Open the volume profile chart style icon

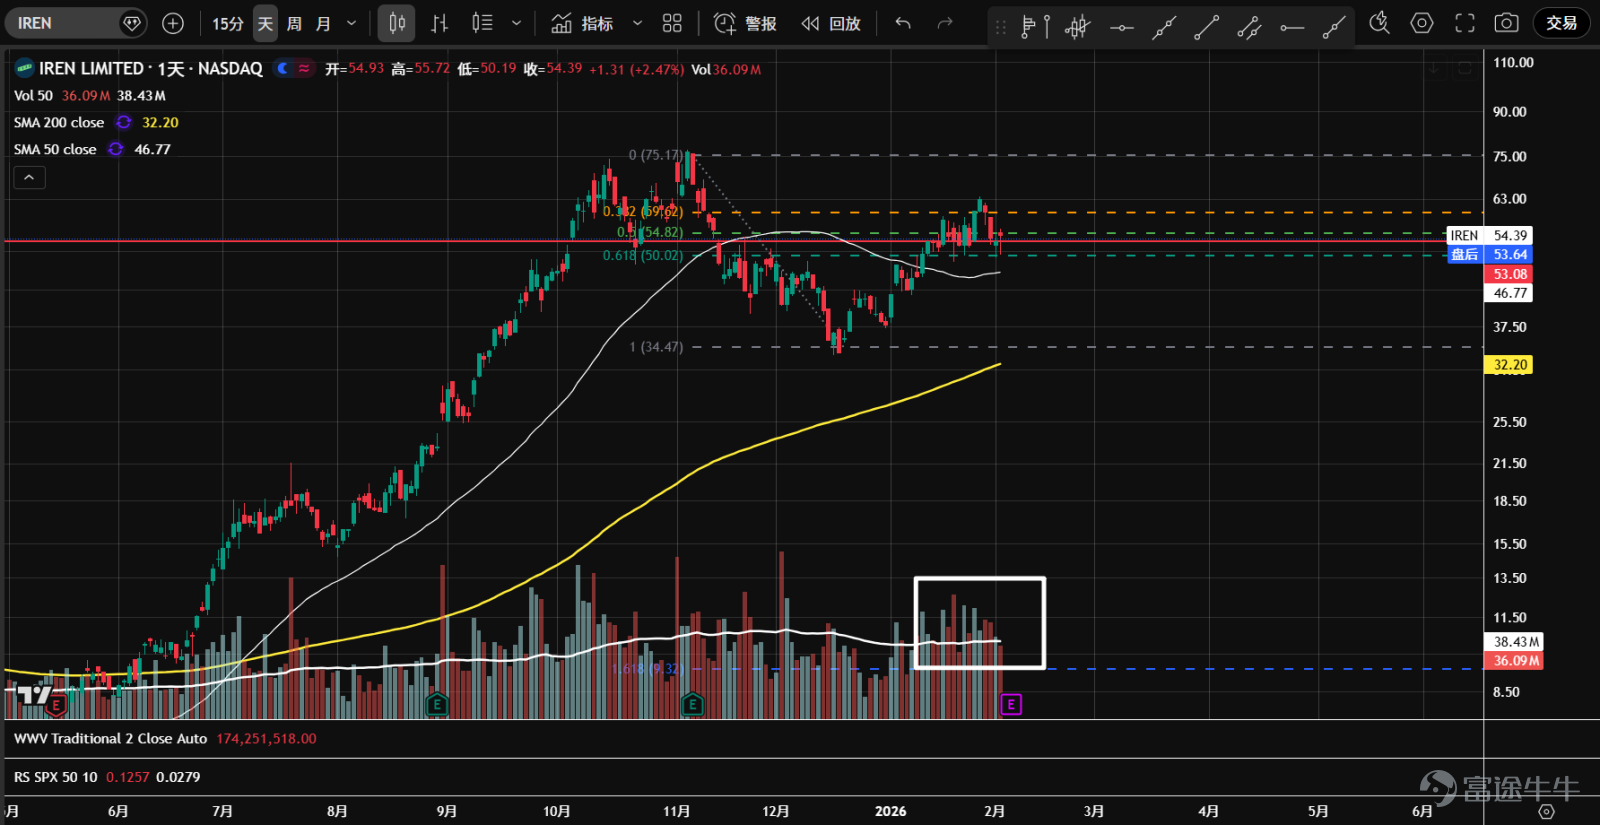pos(482,23)
